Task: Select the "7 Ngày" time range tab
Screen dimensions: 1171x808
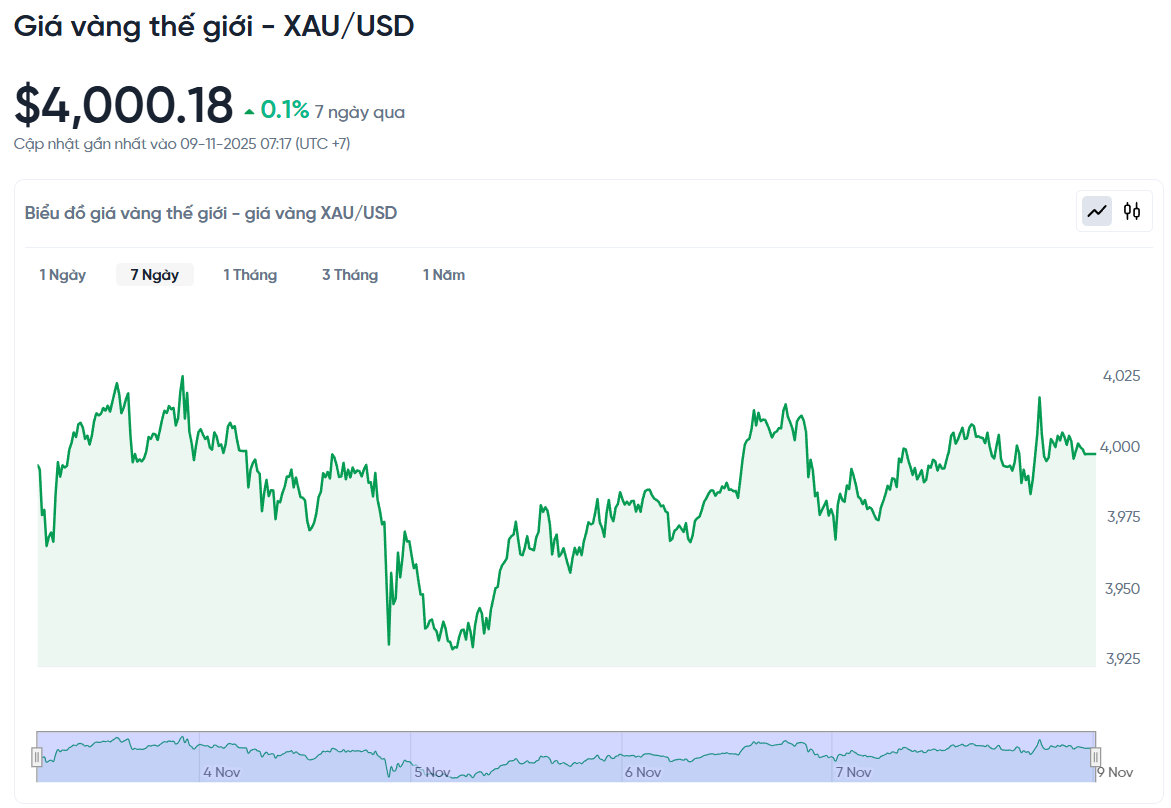Action: (x=155, y=274)
